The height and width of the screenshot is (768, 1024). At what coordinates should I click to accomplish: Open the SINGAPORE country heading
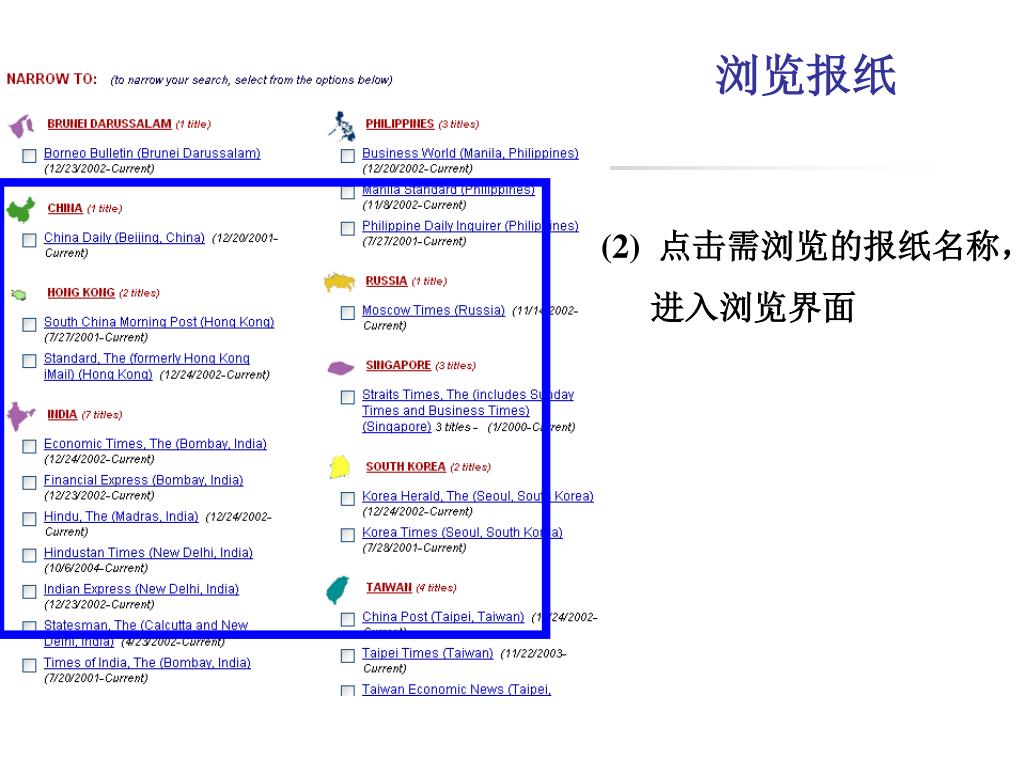pos(398,365)
